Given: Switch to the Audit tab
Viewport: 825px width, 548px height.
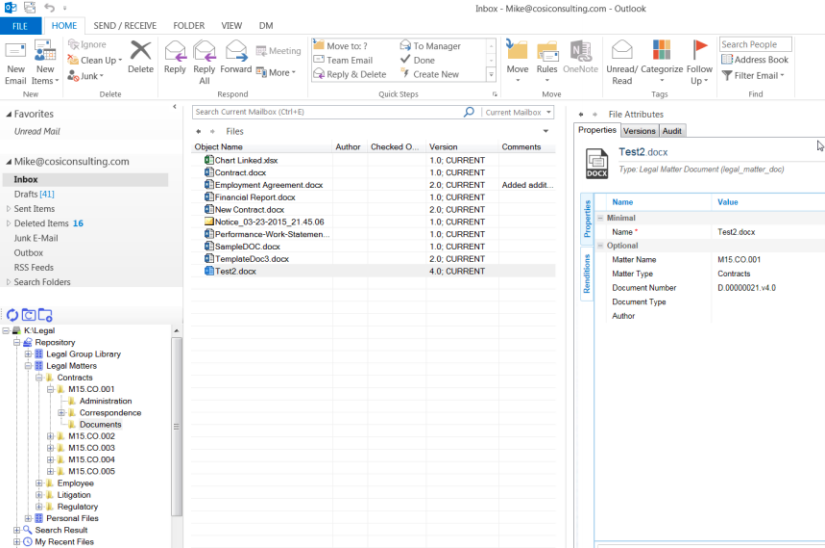Looking at the screenshot, I should point(672,131).
